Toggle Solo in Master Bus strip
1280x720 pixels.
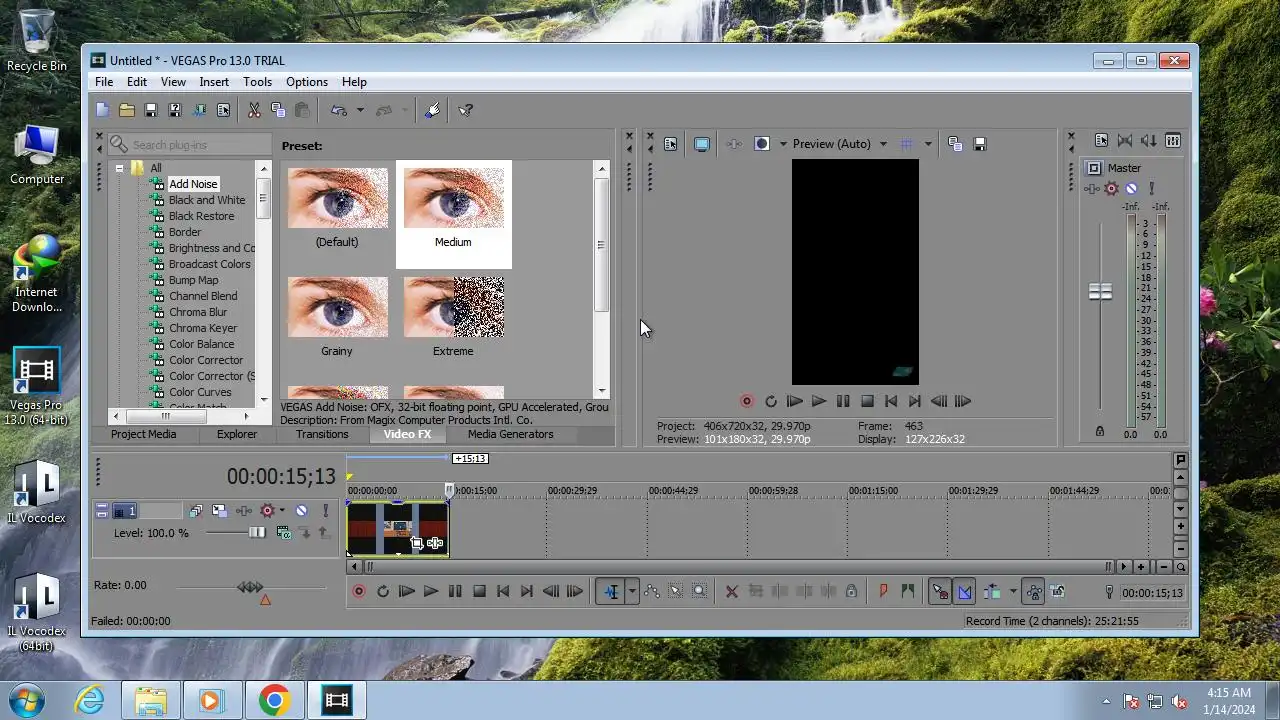[1151, 188]
